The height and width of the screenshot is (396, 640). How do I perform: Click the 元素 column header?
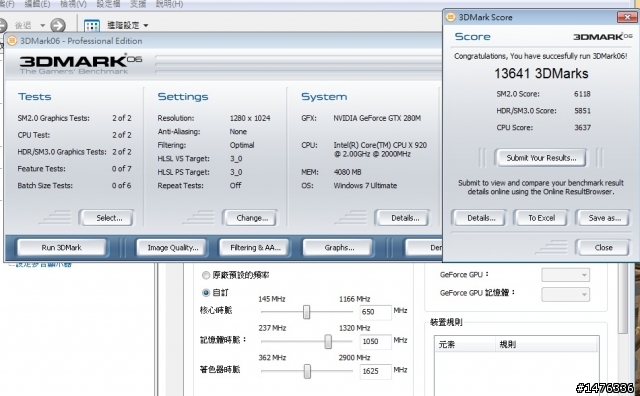(x=465, y=344)
